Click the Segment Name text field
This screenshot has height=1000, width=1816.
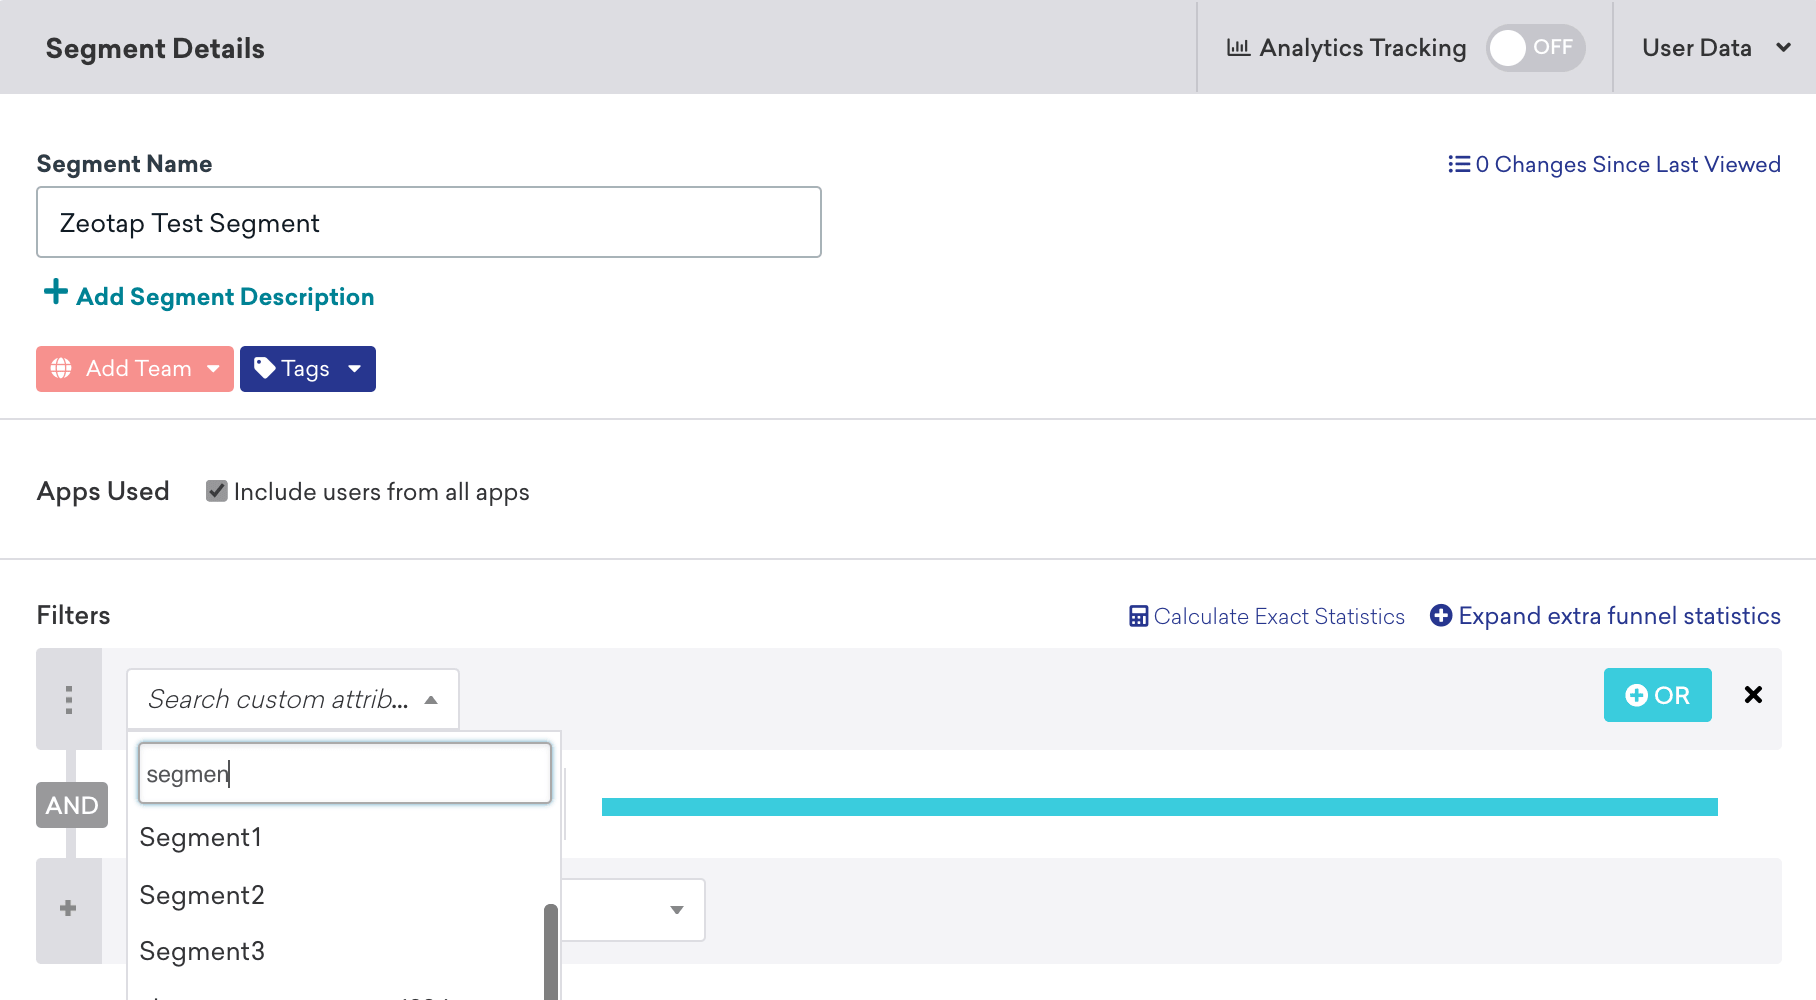428,222
